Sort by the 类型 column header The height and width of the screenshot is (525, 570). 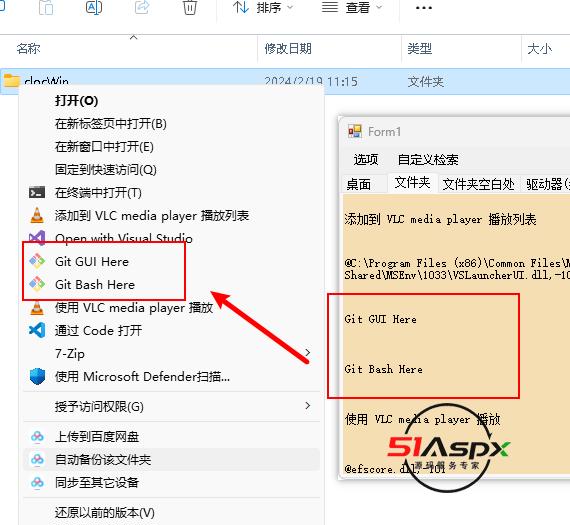point(420,48)
